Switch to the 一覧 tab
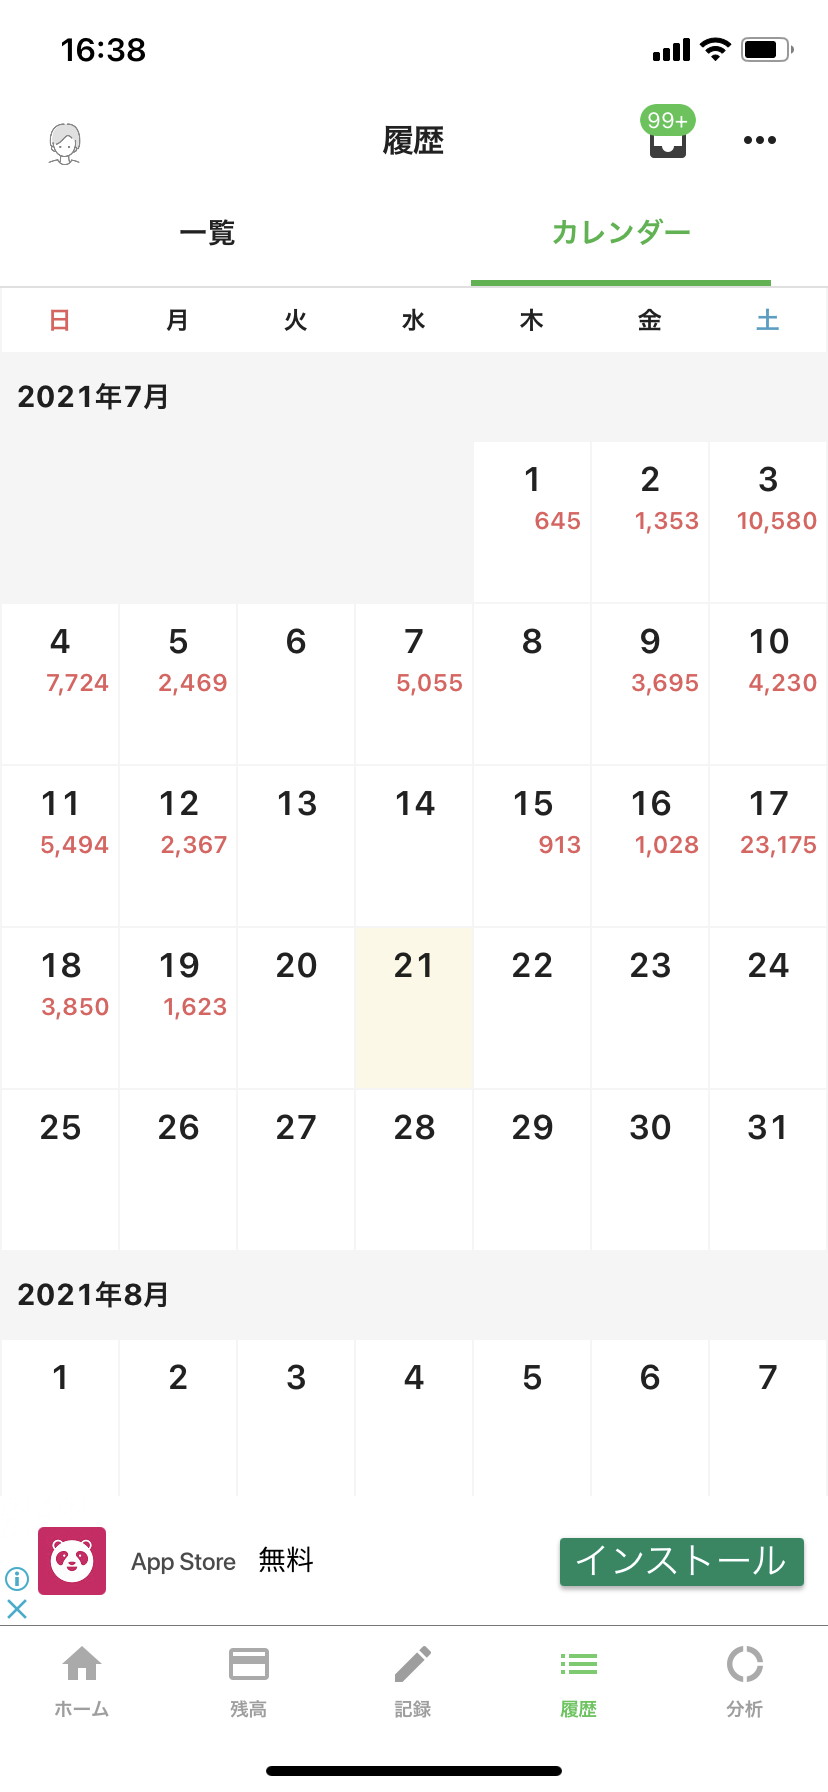The width and height of the screenshot is (828, 1792). click(207, 234)
